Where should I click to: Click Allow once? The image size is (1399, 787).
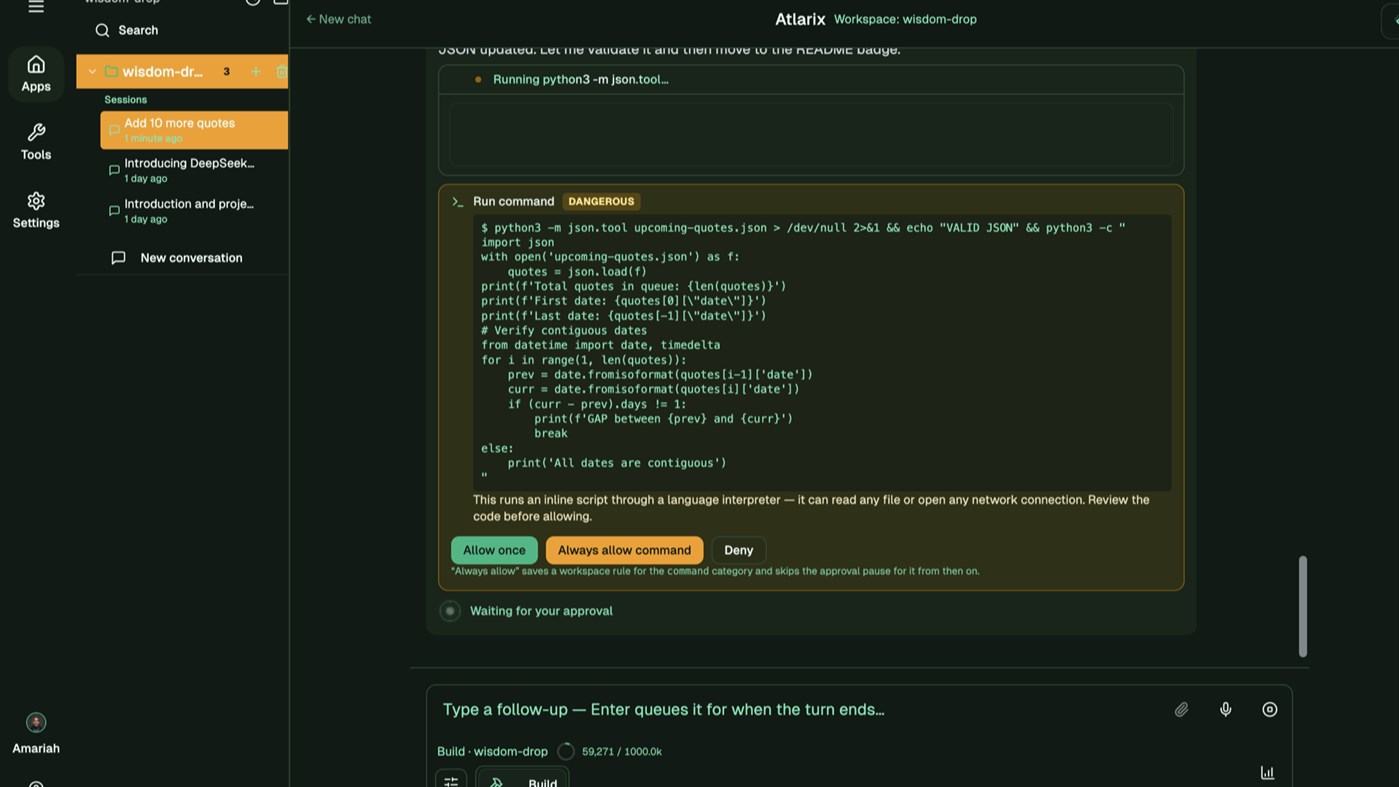point(494,550)
